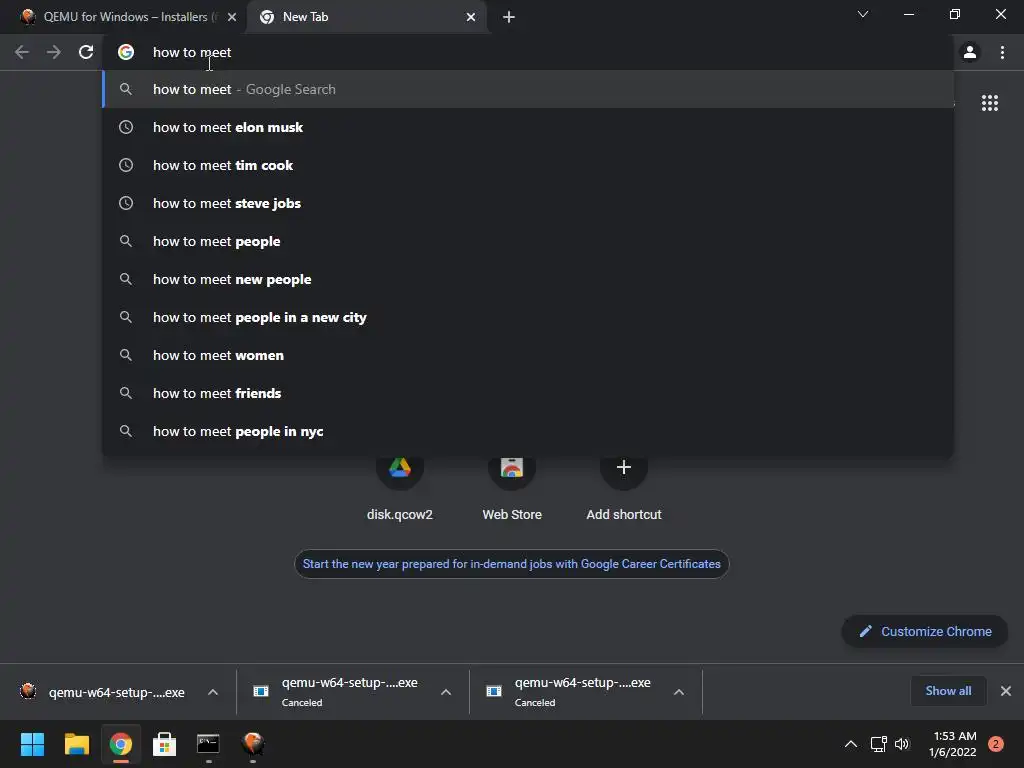Select suggestion 'how to meet women'
Viewport: 1024px width, 768px height.
(x=528, y=355)
